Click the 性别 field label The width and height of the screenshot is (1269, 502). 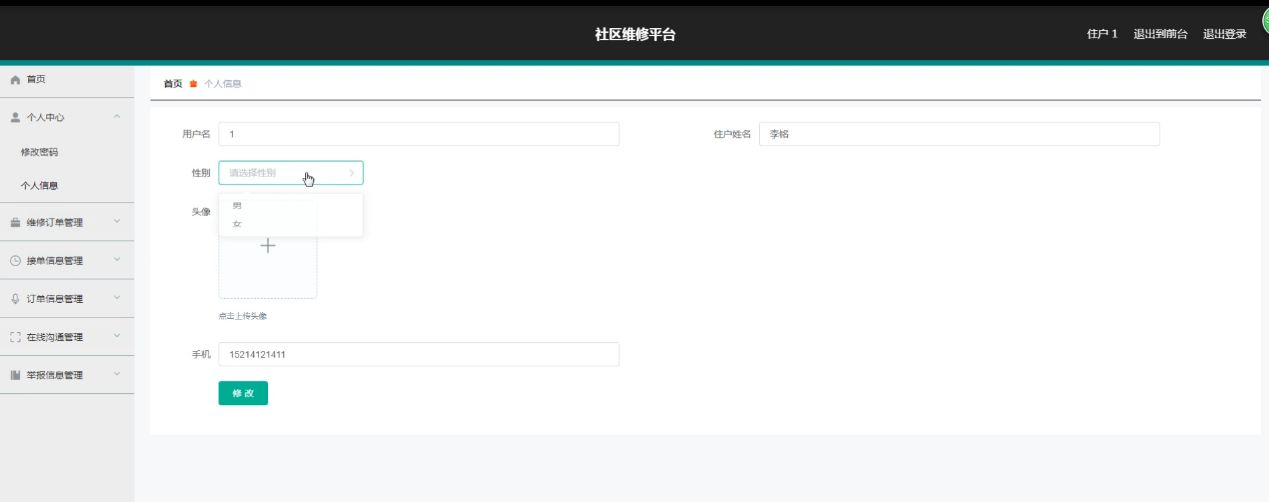pos(201,173)
